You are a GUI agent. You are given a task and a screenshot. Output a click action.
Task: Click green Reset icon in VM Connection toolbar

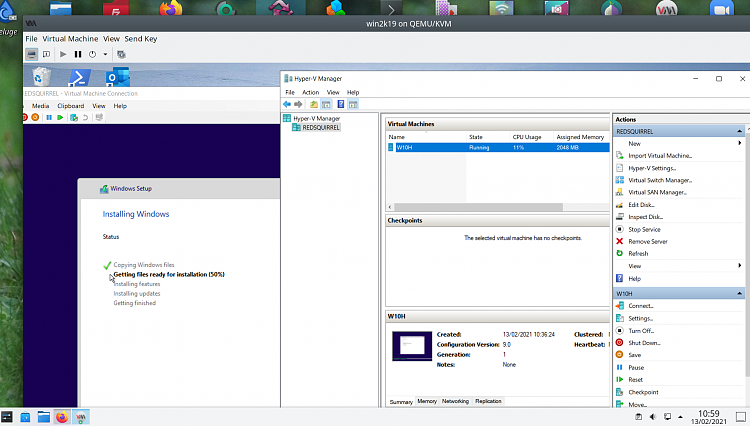point(60,118)
